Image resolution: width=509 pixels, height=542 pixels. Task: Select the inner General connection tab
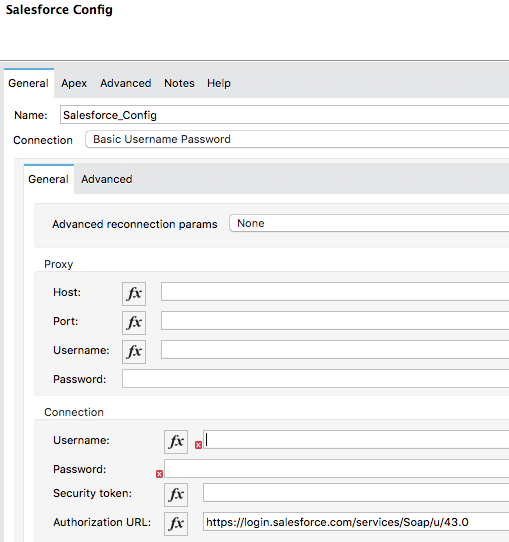pyautogui.click(x=49, y=179)
